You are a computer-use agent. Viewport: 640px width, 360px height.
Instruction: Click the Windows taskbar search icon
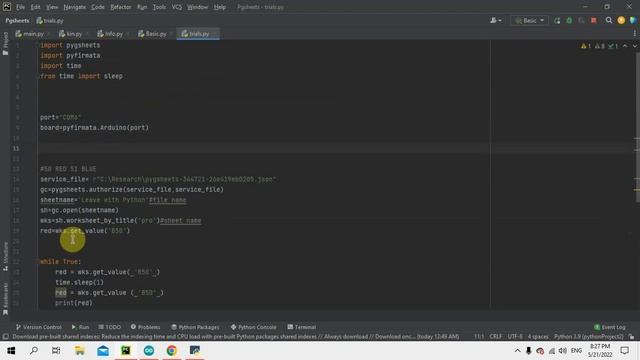click(34, 351)
